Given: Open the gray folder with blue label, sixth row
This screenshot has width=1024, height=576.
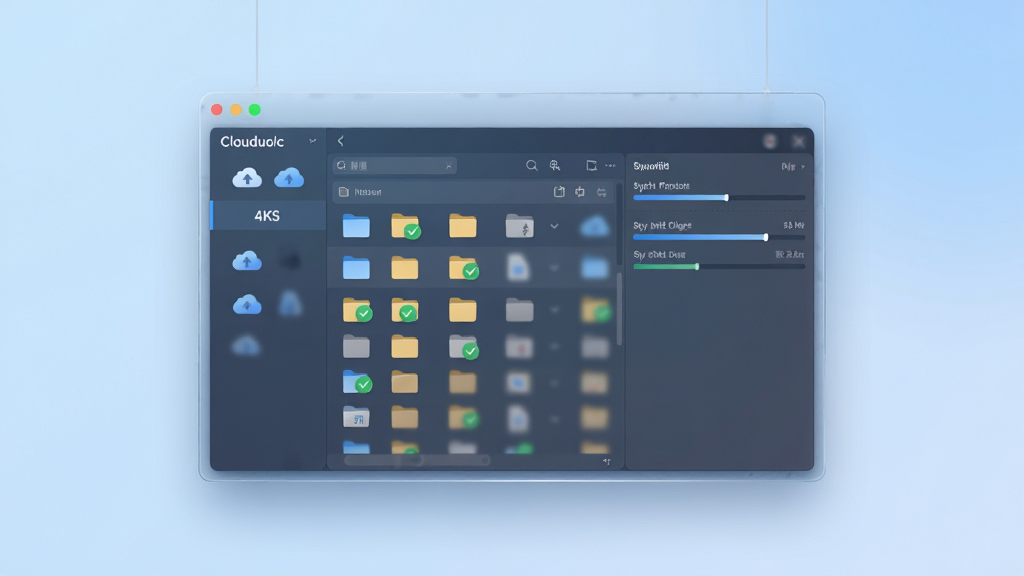Looking at the screenshot, I should click(356, 417).
